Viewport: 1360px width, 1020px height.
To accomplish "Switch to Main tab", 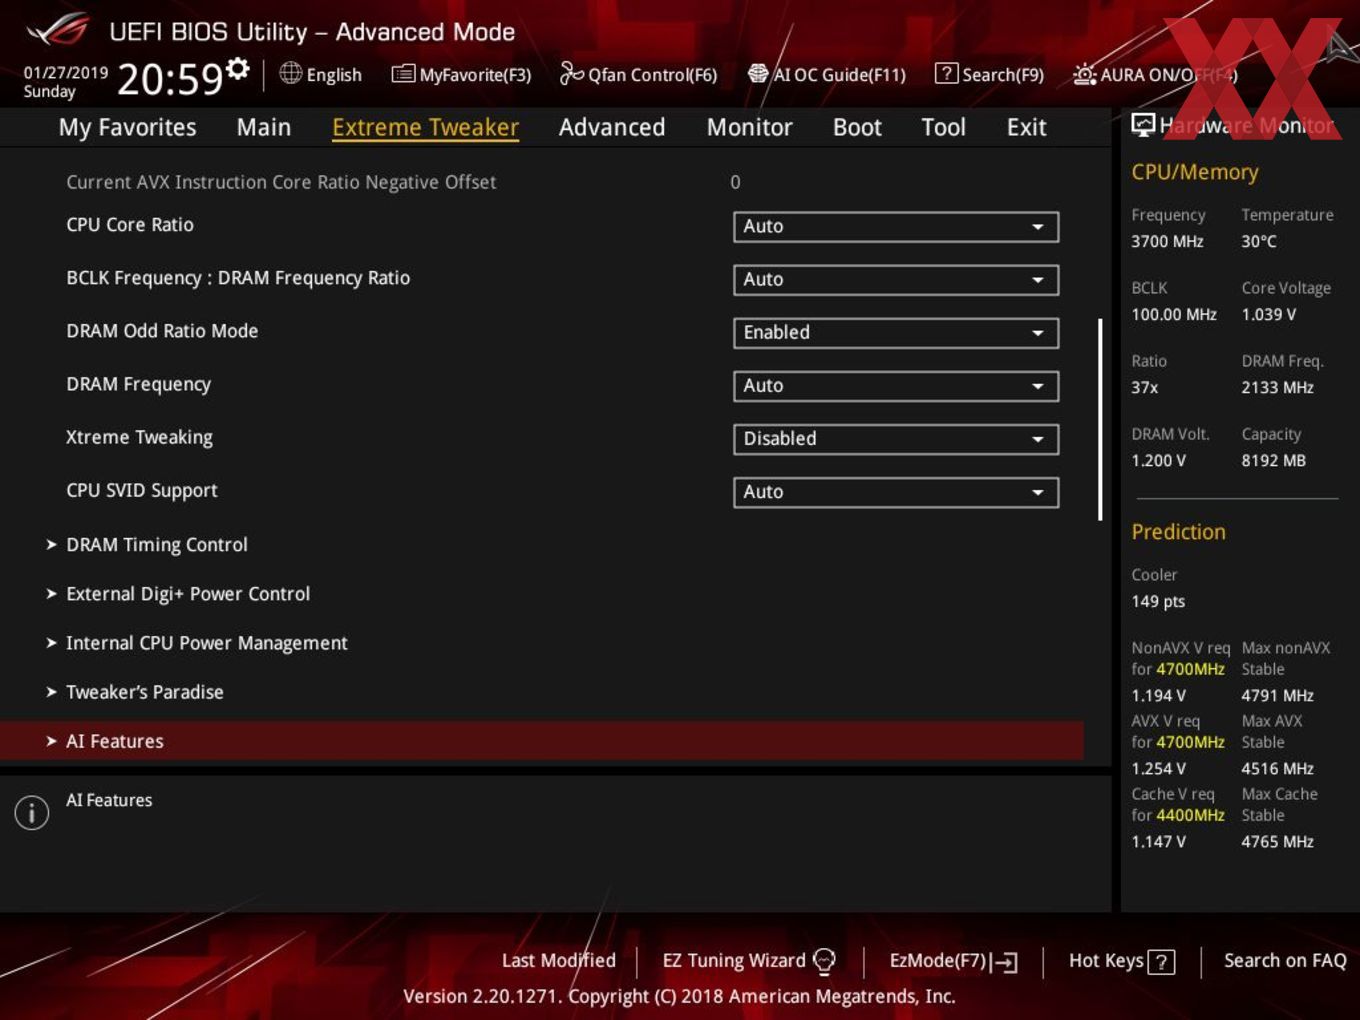I will pyautogui.click(x=264, y=127).
